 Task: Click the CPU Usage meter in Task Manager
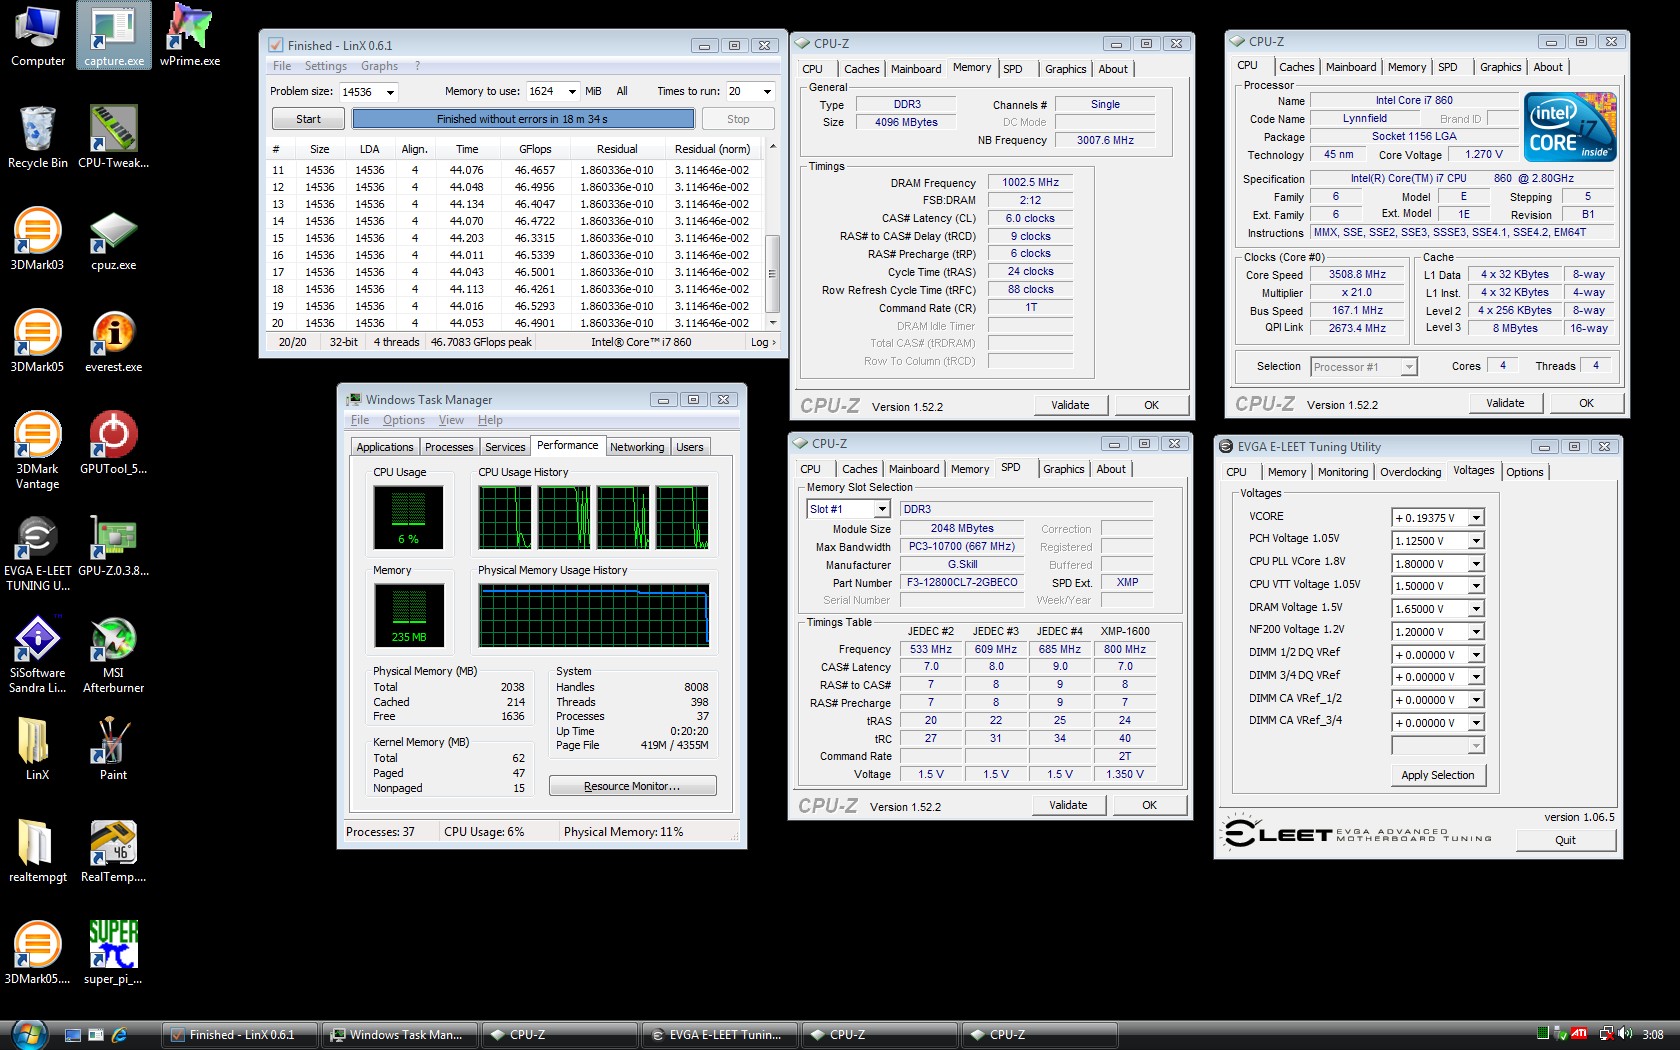tap(408, 517)
